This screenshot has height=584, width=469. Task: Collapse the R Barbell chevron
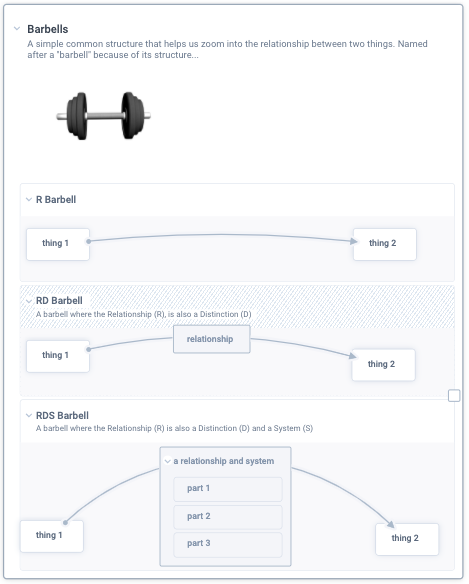tap(29, 200)
